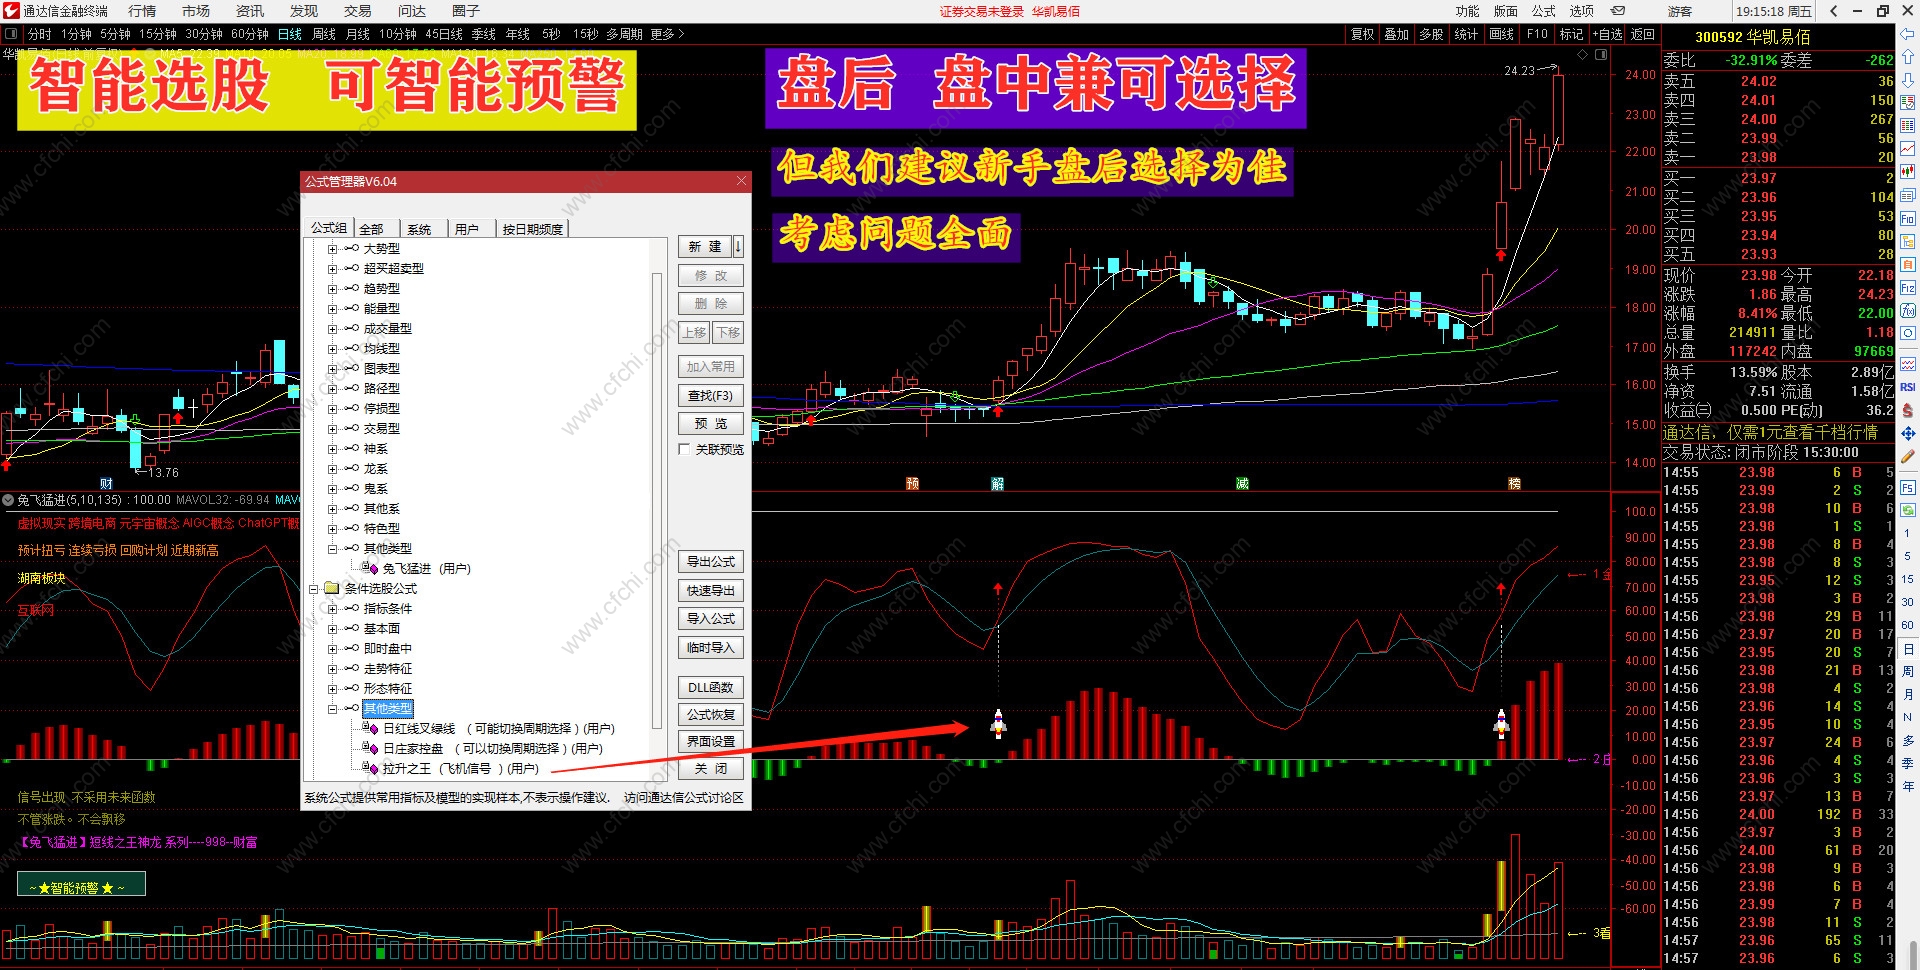Switch to 60-minute period in sidebar

[1908, 625]
